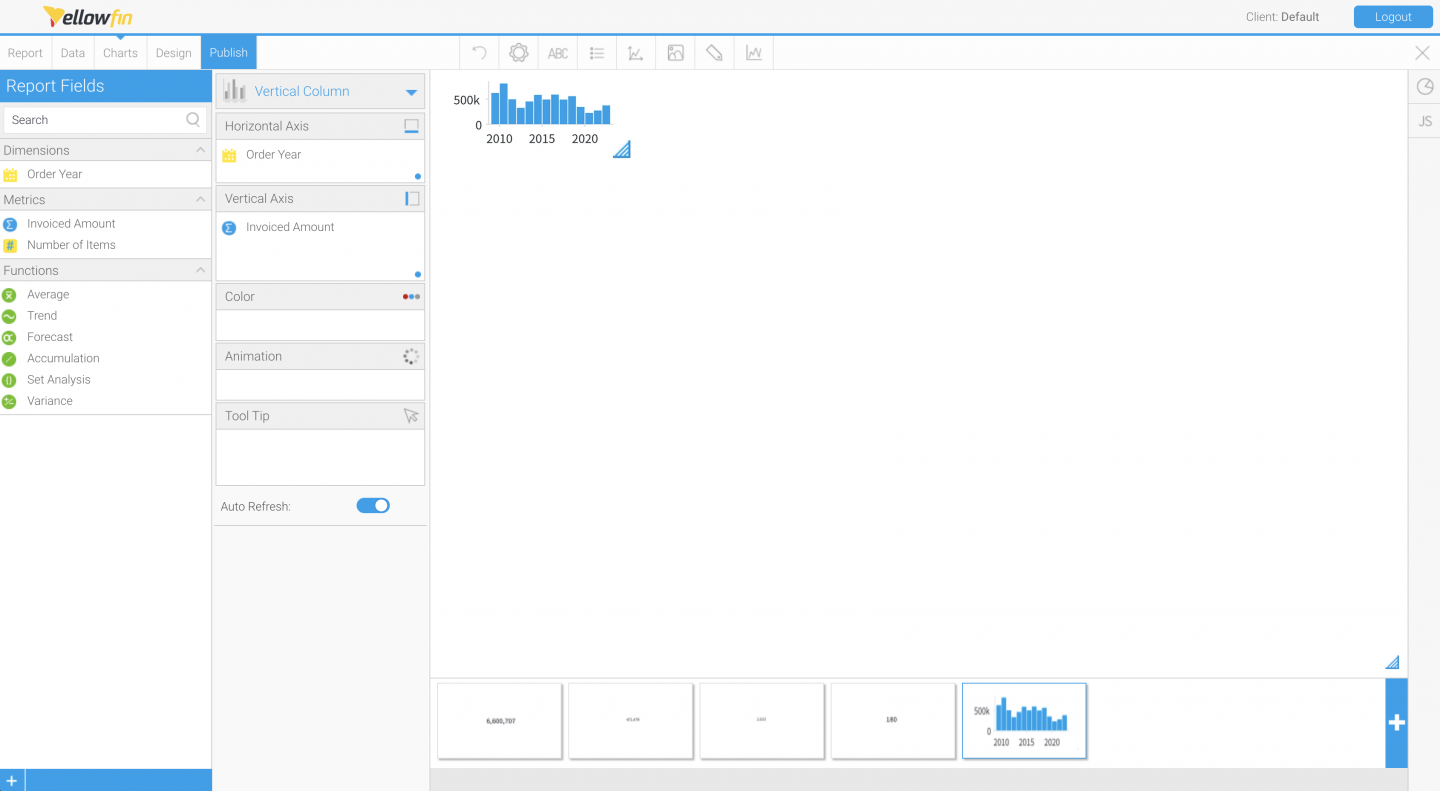Select the label tag icon in toolbar
The height and width of the screenshot is (791, 1440).
tap(714, 52)
